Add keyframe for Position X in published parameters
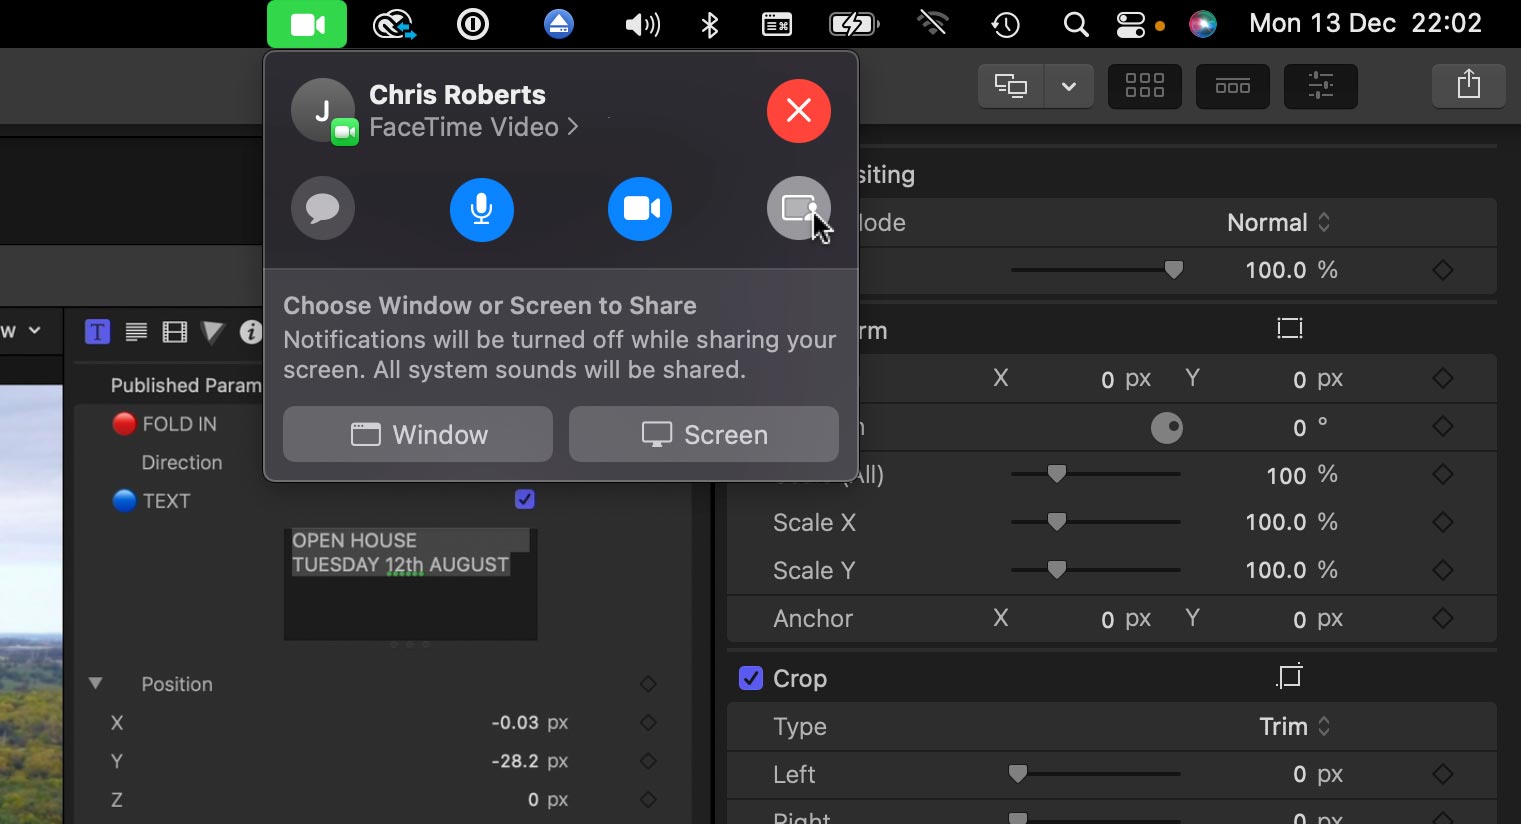 click(x=648, y=722)
